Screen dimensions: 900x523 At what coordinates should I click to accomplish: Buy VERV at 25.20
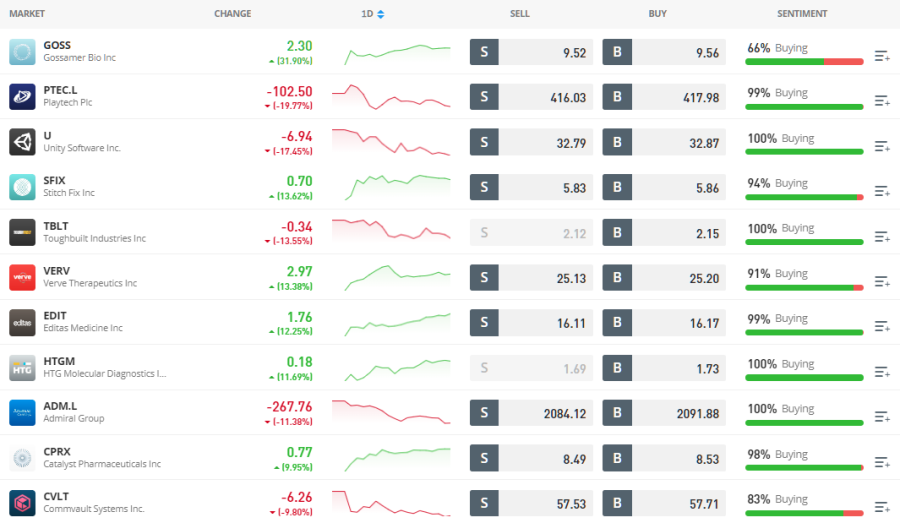tap(664, 278)
